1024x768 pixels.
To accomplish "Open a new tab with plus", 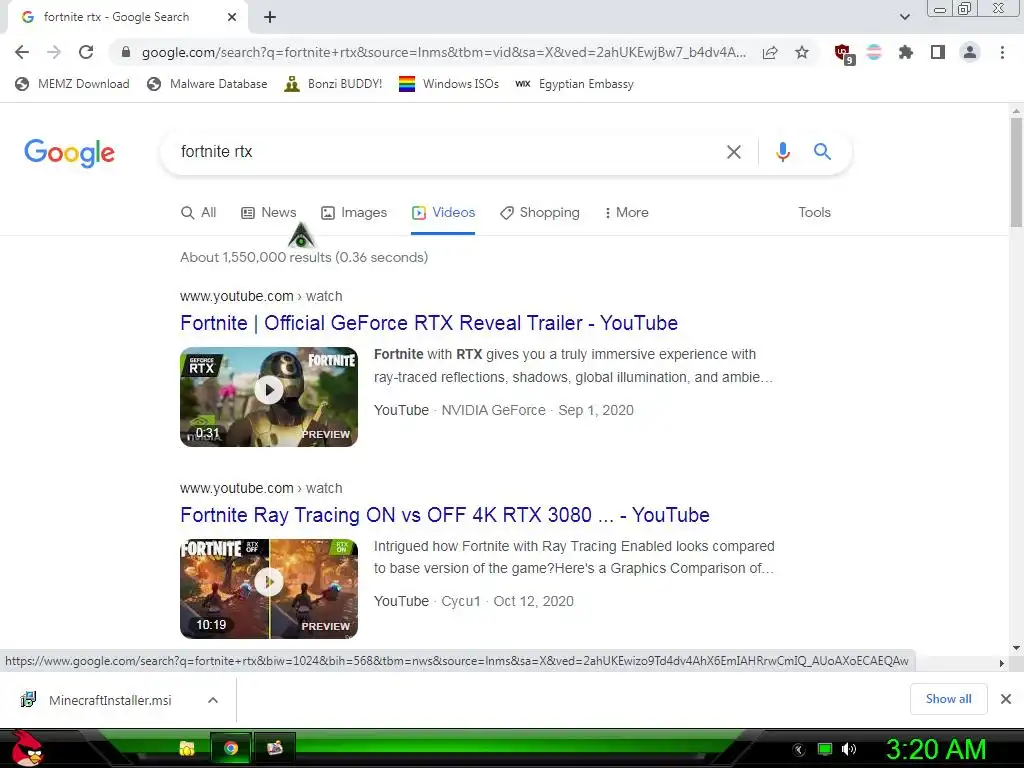I will (270, 18).
